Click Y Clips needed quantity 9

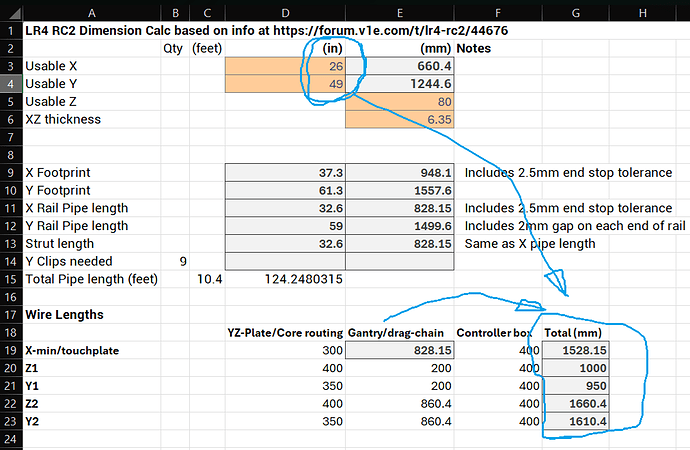click(183, 261)
